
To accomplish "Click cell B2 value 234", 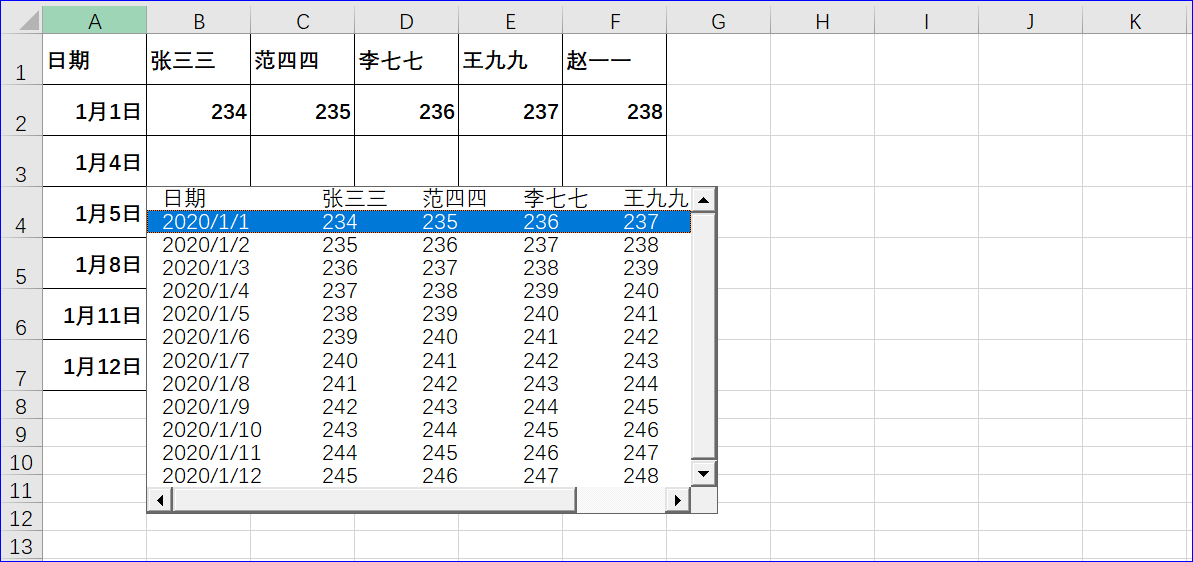I will click(x=199, y=110).
